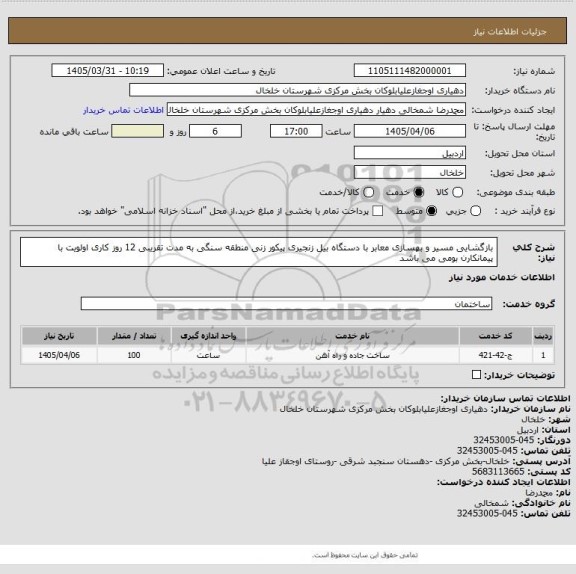Click the buyer organization name field

298,90
